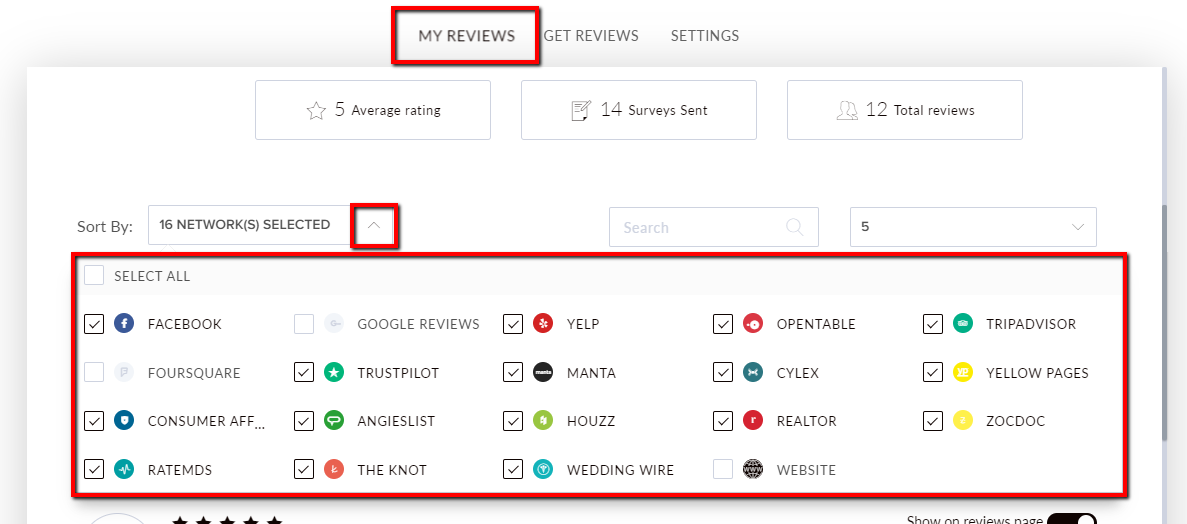Click the Cylex logo icon
1187x524 pixels.
tap(753, 373)
